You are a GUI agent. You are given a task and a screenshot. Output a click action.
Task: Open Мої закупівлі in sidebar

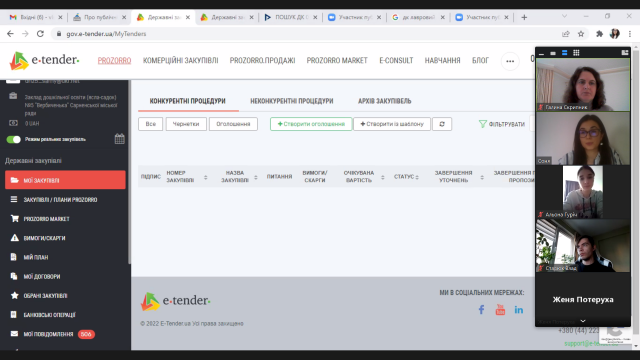coord(65,180)
